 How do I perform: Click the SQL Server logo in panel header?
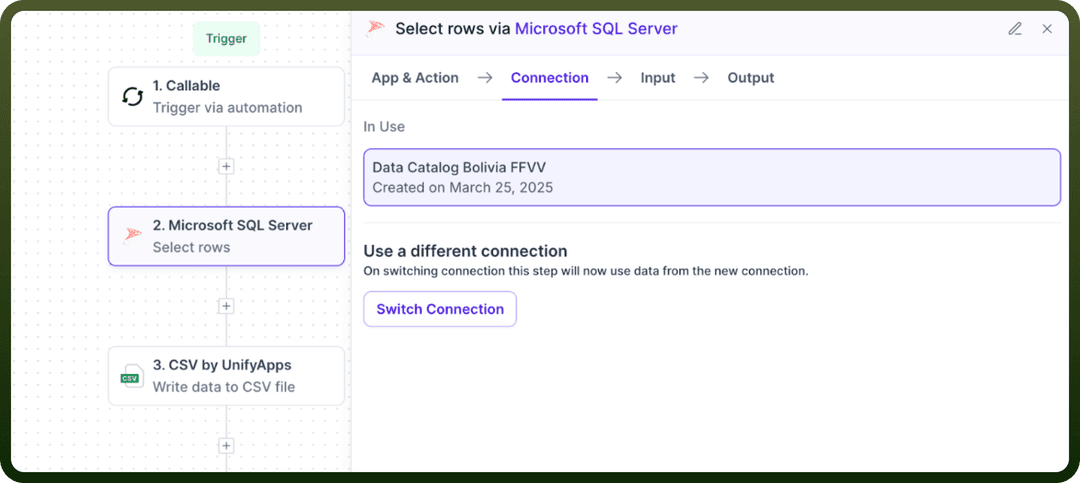[x=375, y=28]
